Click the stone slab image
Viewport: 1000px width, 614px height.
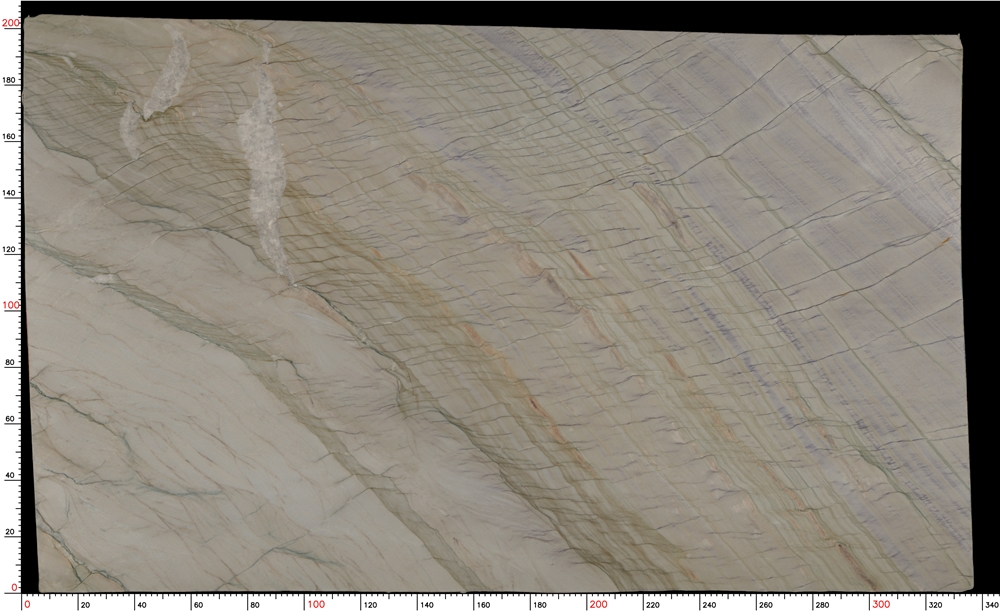point(497,303)
